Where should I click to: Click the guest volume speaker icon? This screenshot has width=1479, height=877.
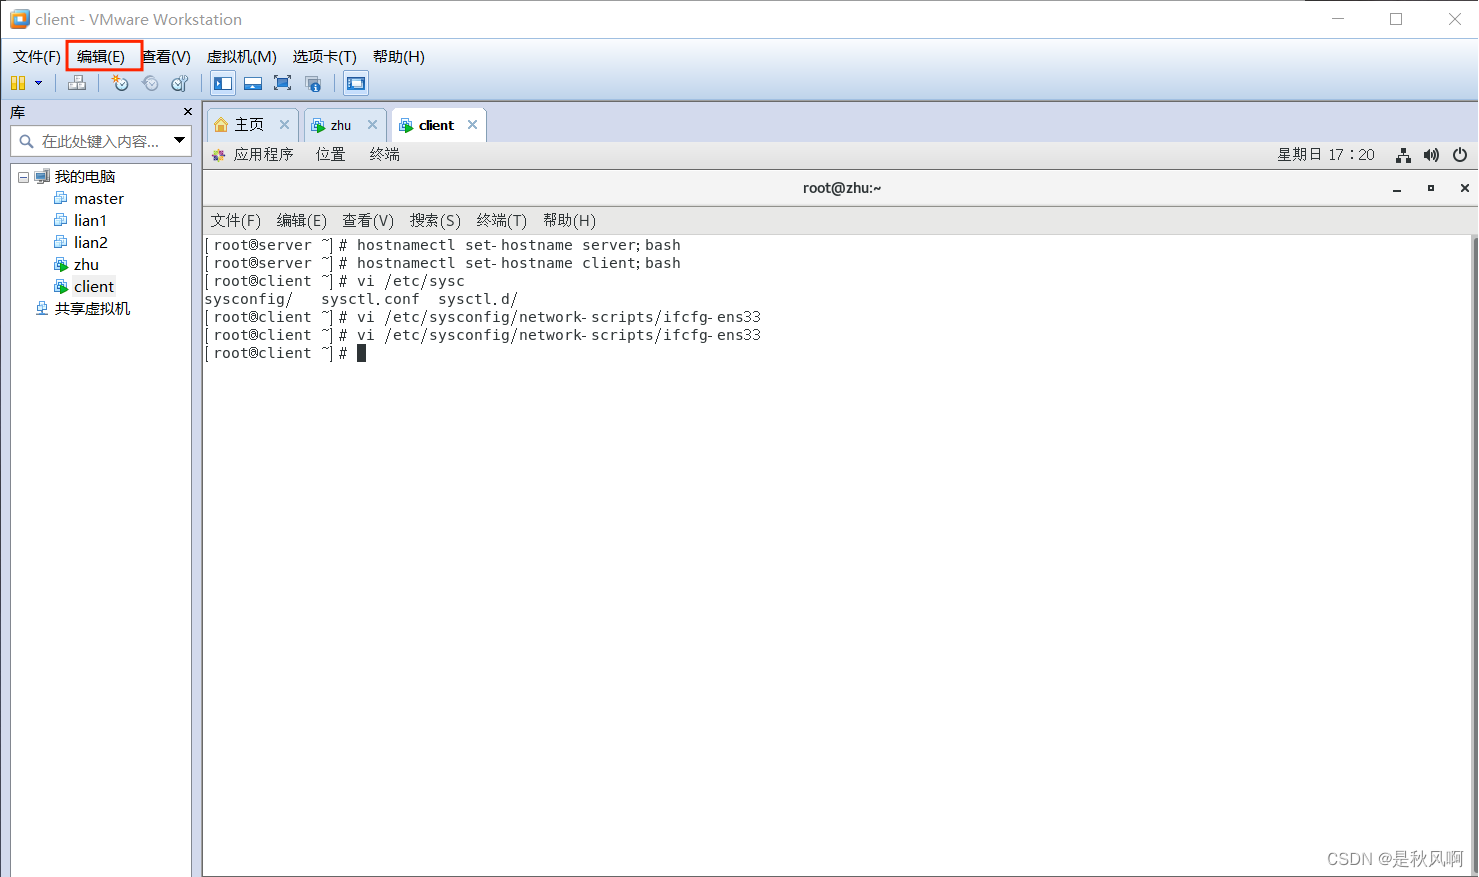coord(1431,155)
